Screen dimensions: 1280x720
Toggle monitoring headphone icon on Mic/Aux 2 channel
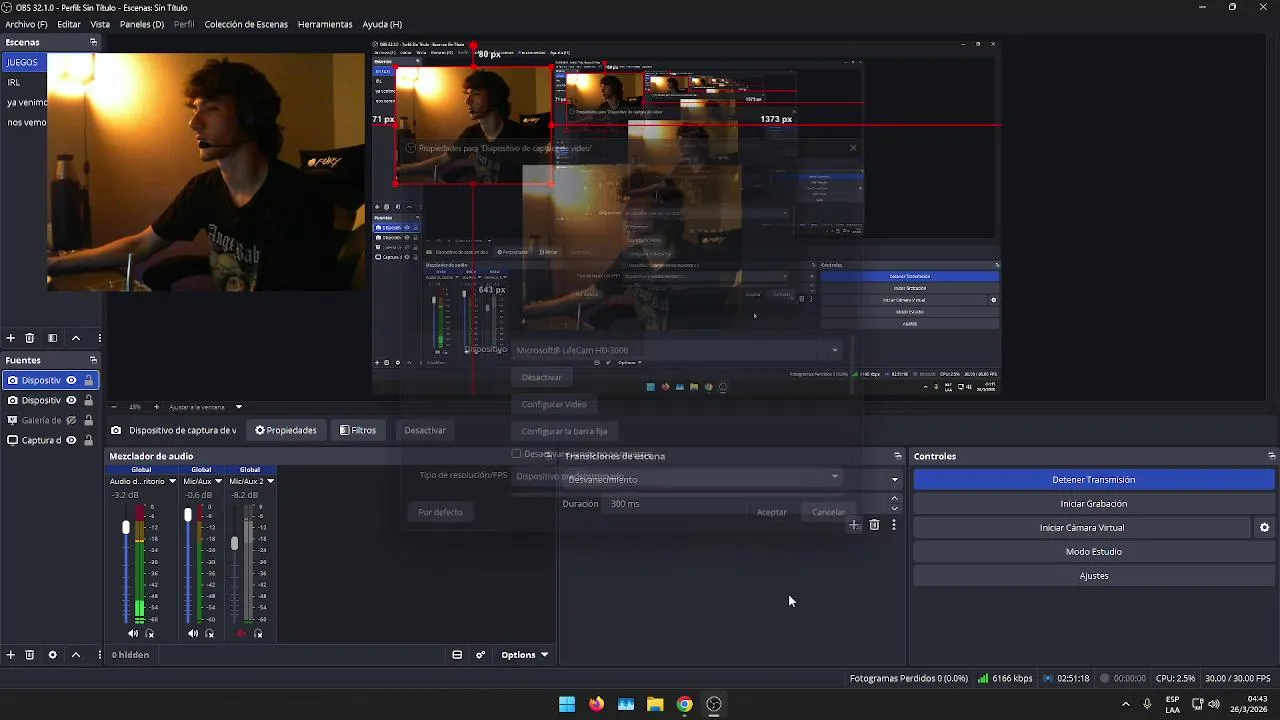click(258, 634)
